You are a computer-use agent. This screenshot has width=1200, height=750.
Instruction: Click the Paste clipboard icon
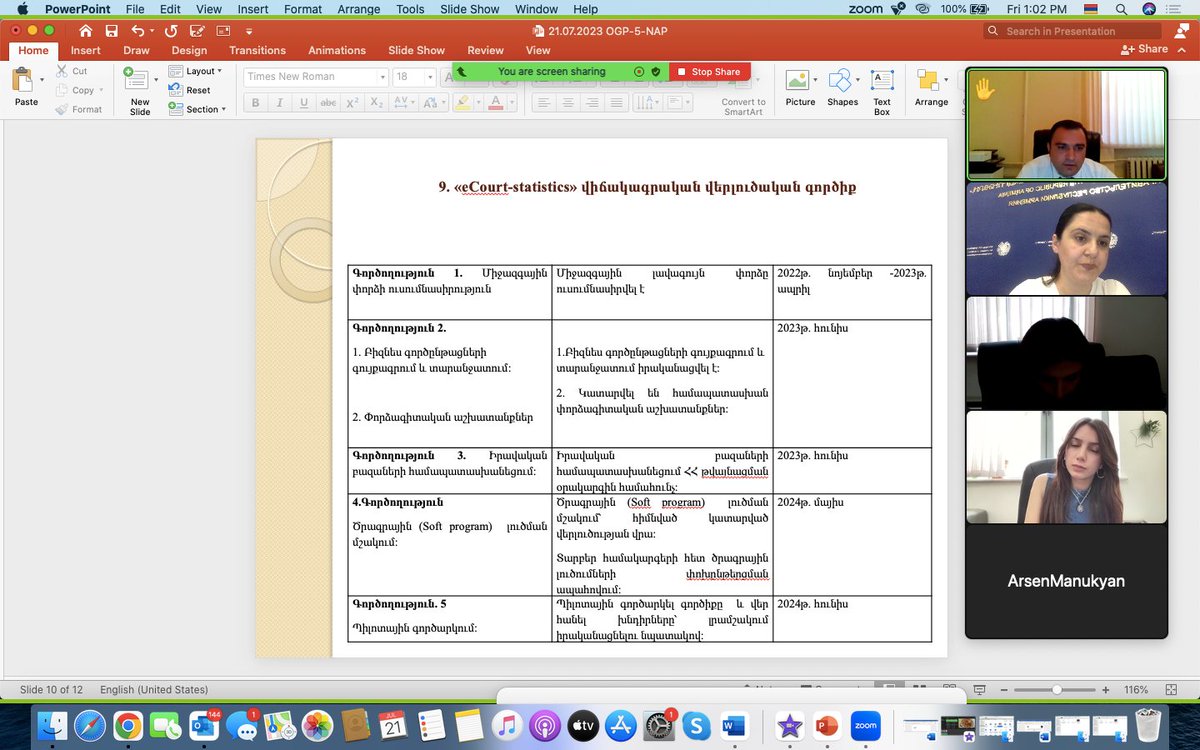click(x=24, y=80)
